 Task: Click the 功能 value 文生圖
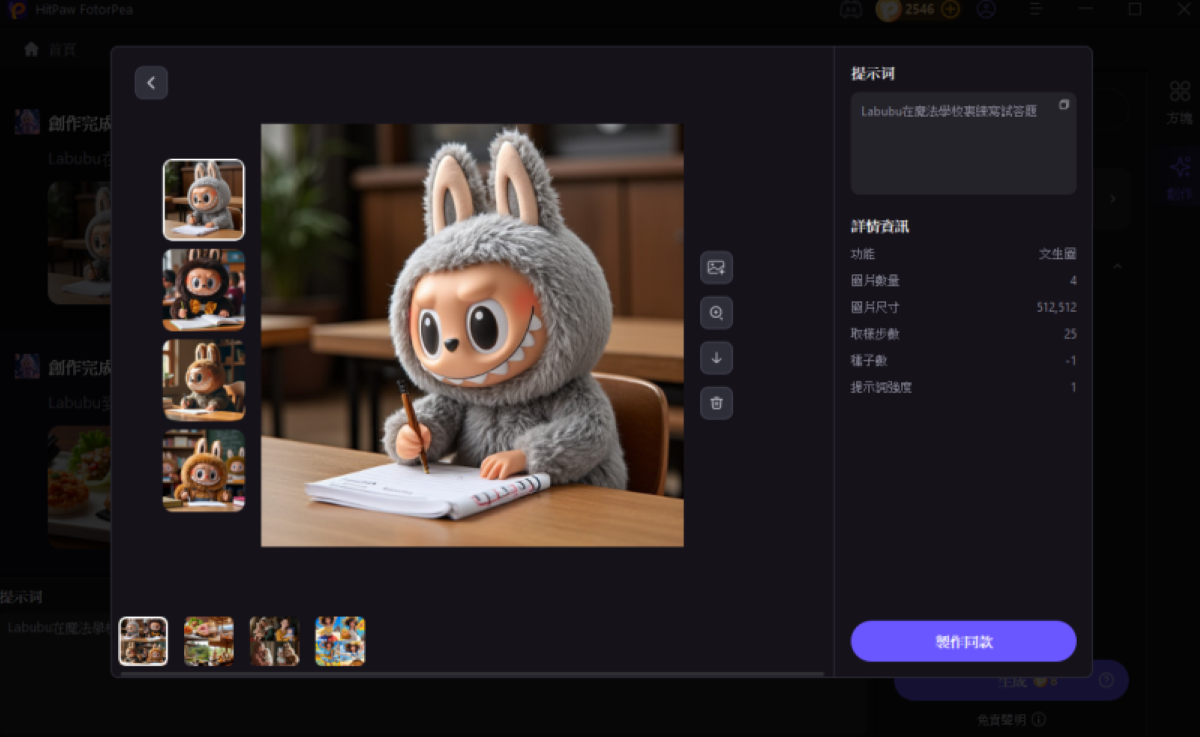tap(1057, 254)
